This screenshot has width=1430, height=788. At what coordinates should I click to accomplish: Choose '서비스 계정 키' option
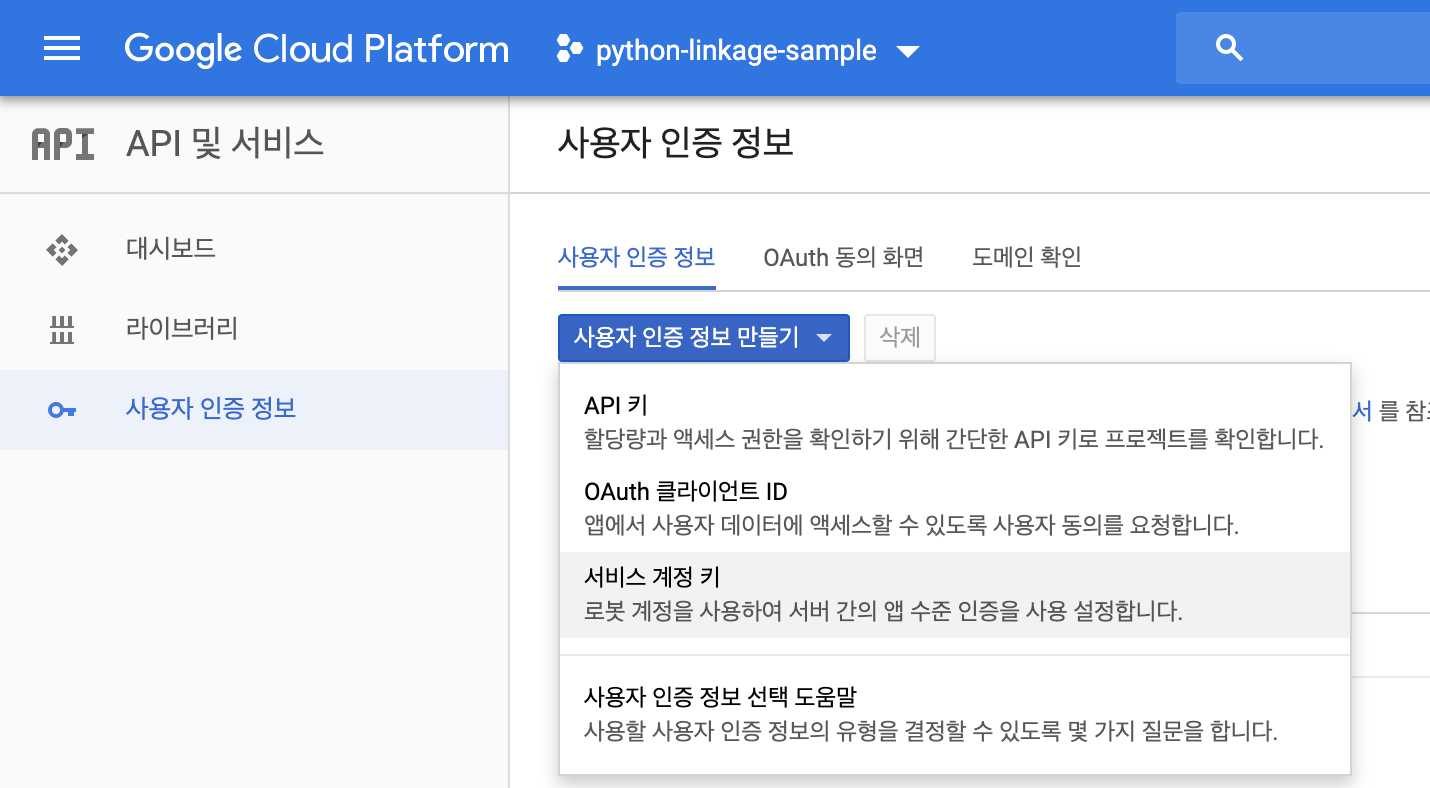(954, 595)
